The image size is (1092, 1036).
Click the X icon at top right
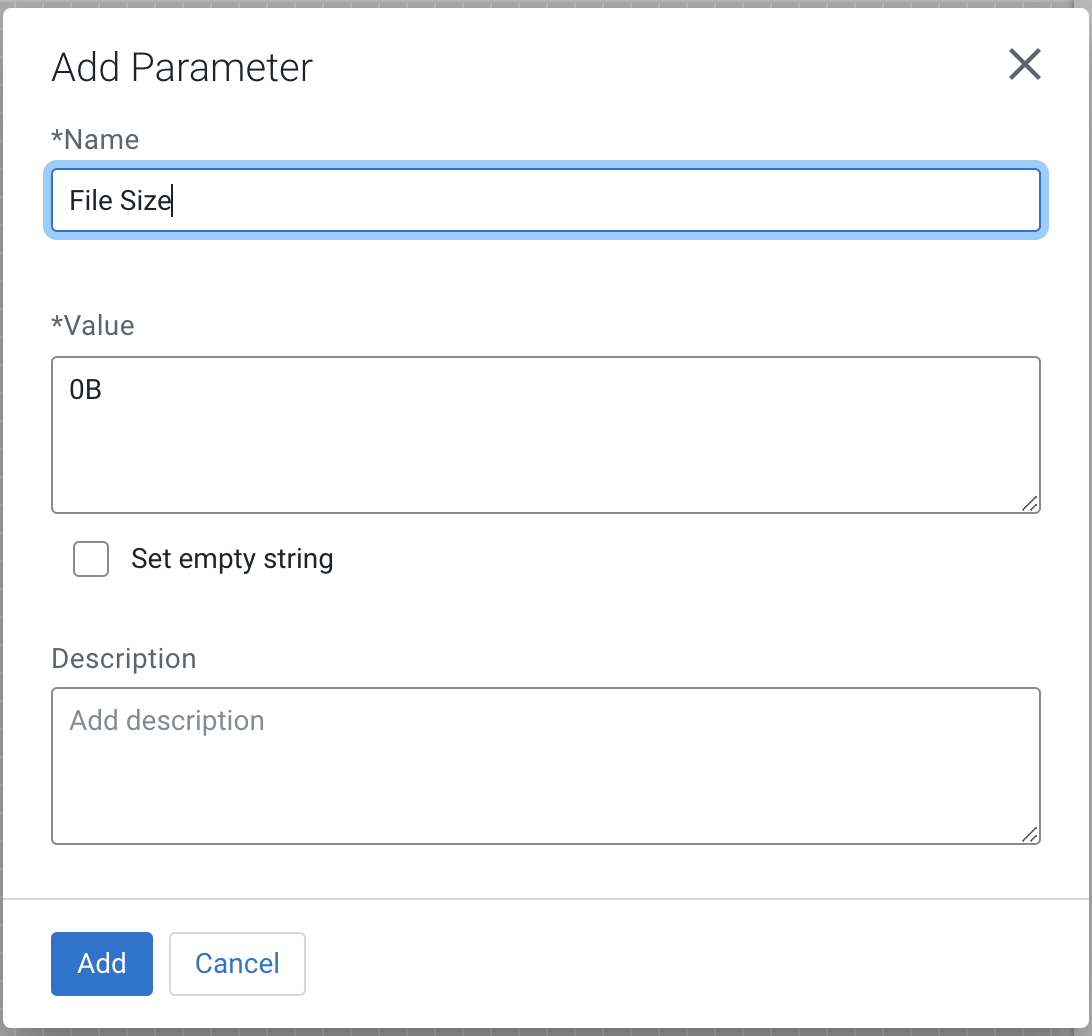point(1025,65)
